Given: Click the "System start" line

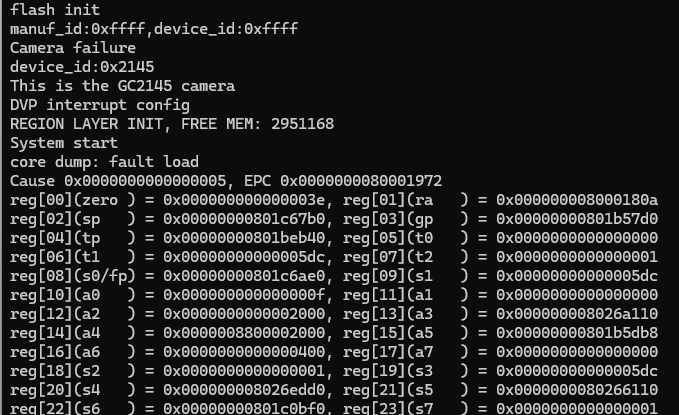Looking at the screenshot, I should click(x=64, y=143).
